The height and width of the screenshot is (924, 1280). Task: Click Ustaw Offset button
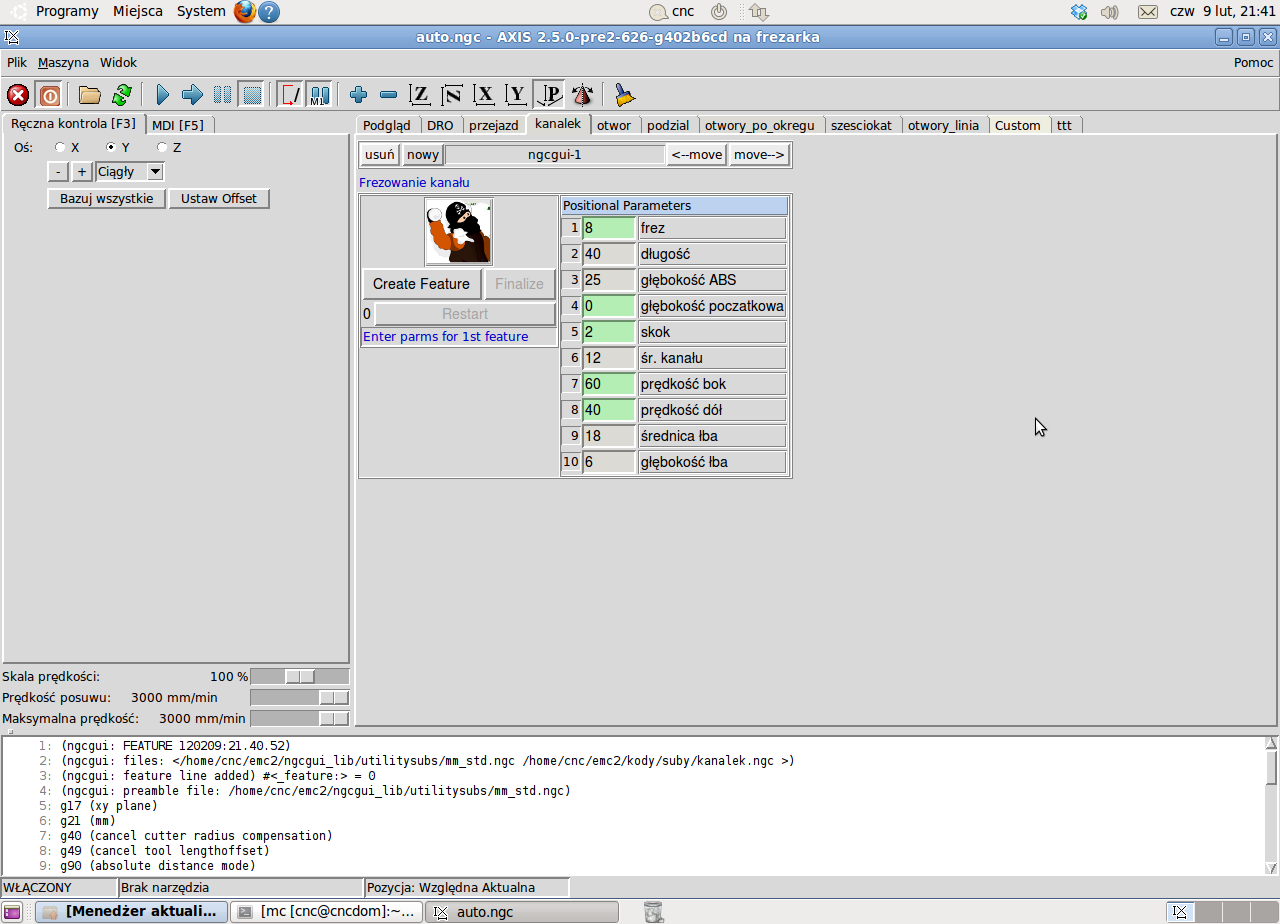219,199
